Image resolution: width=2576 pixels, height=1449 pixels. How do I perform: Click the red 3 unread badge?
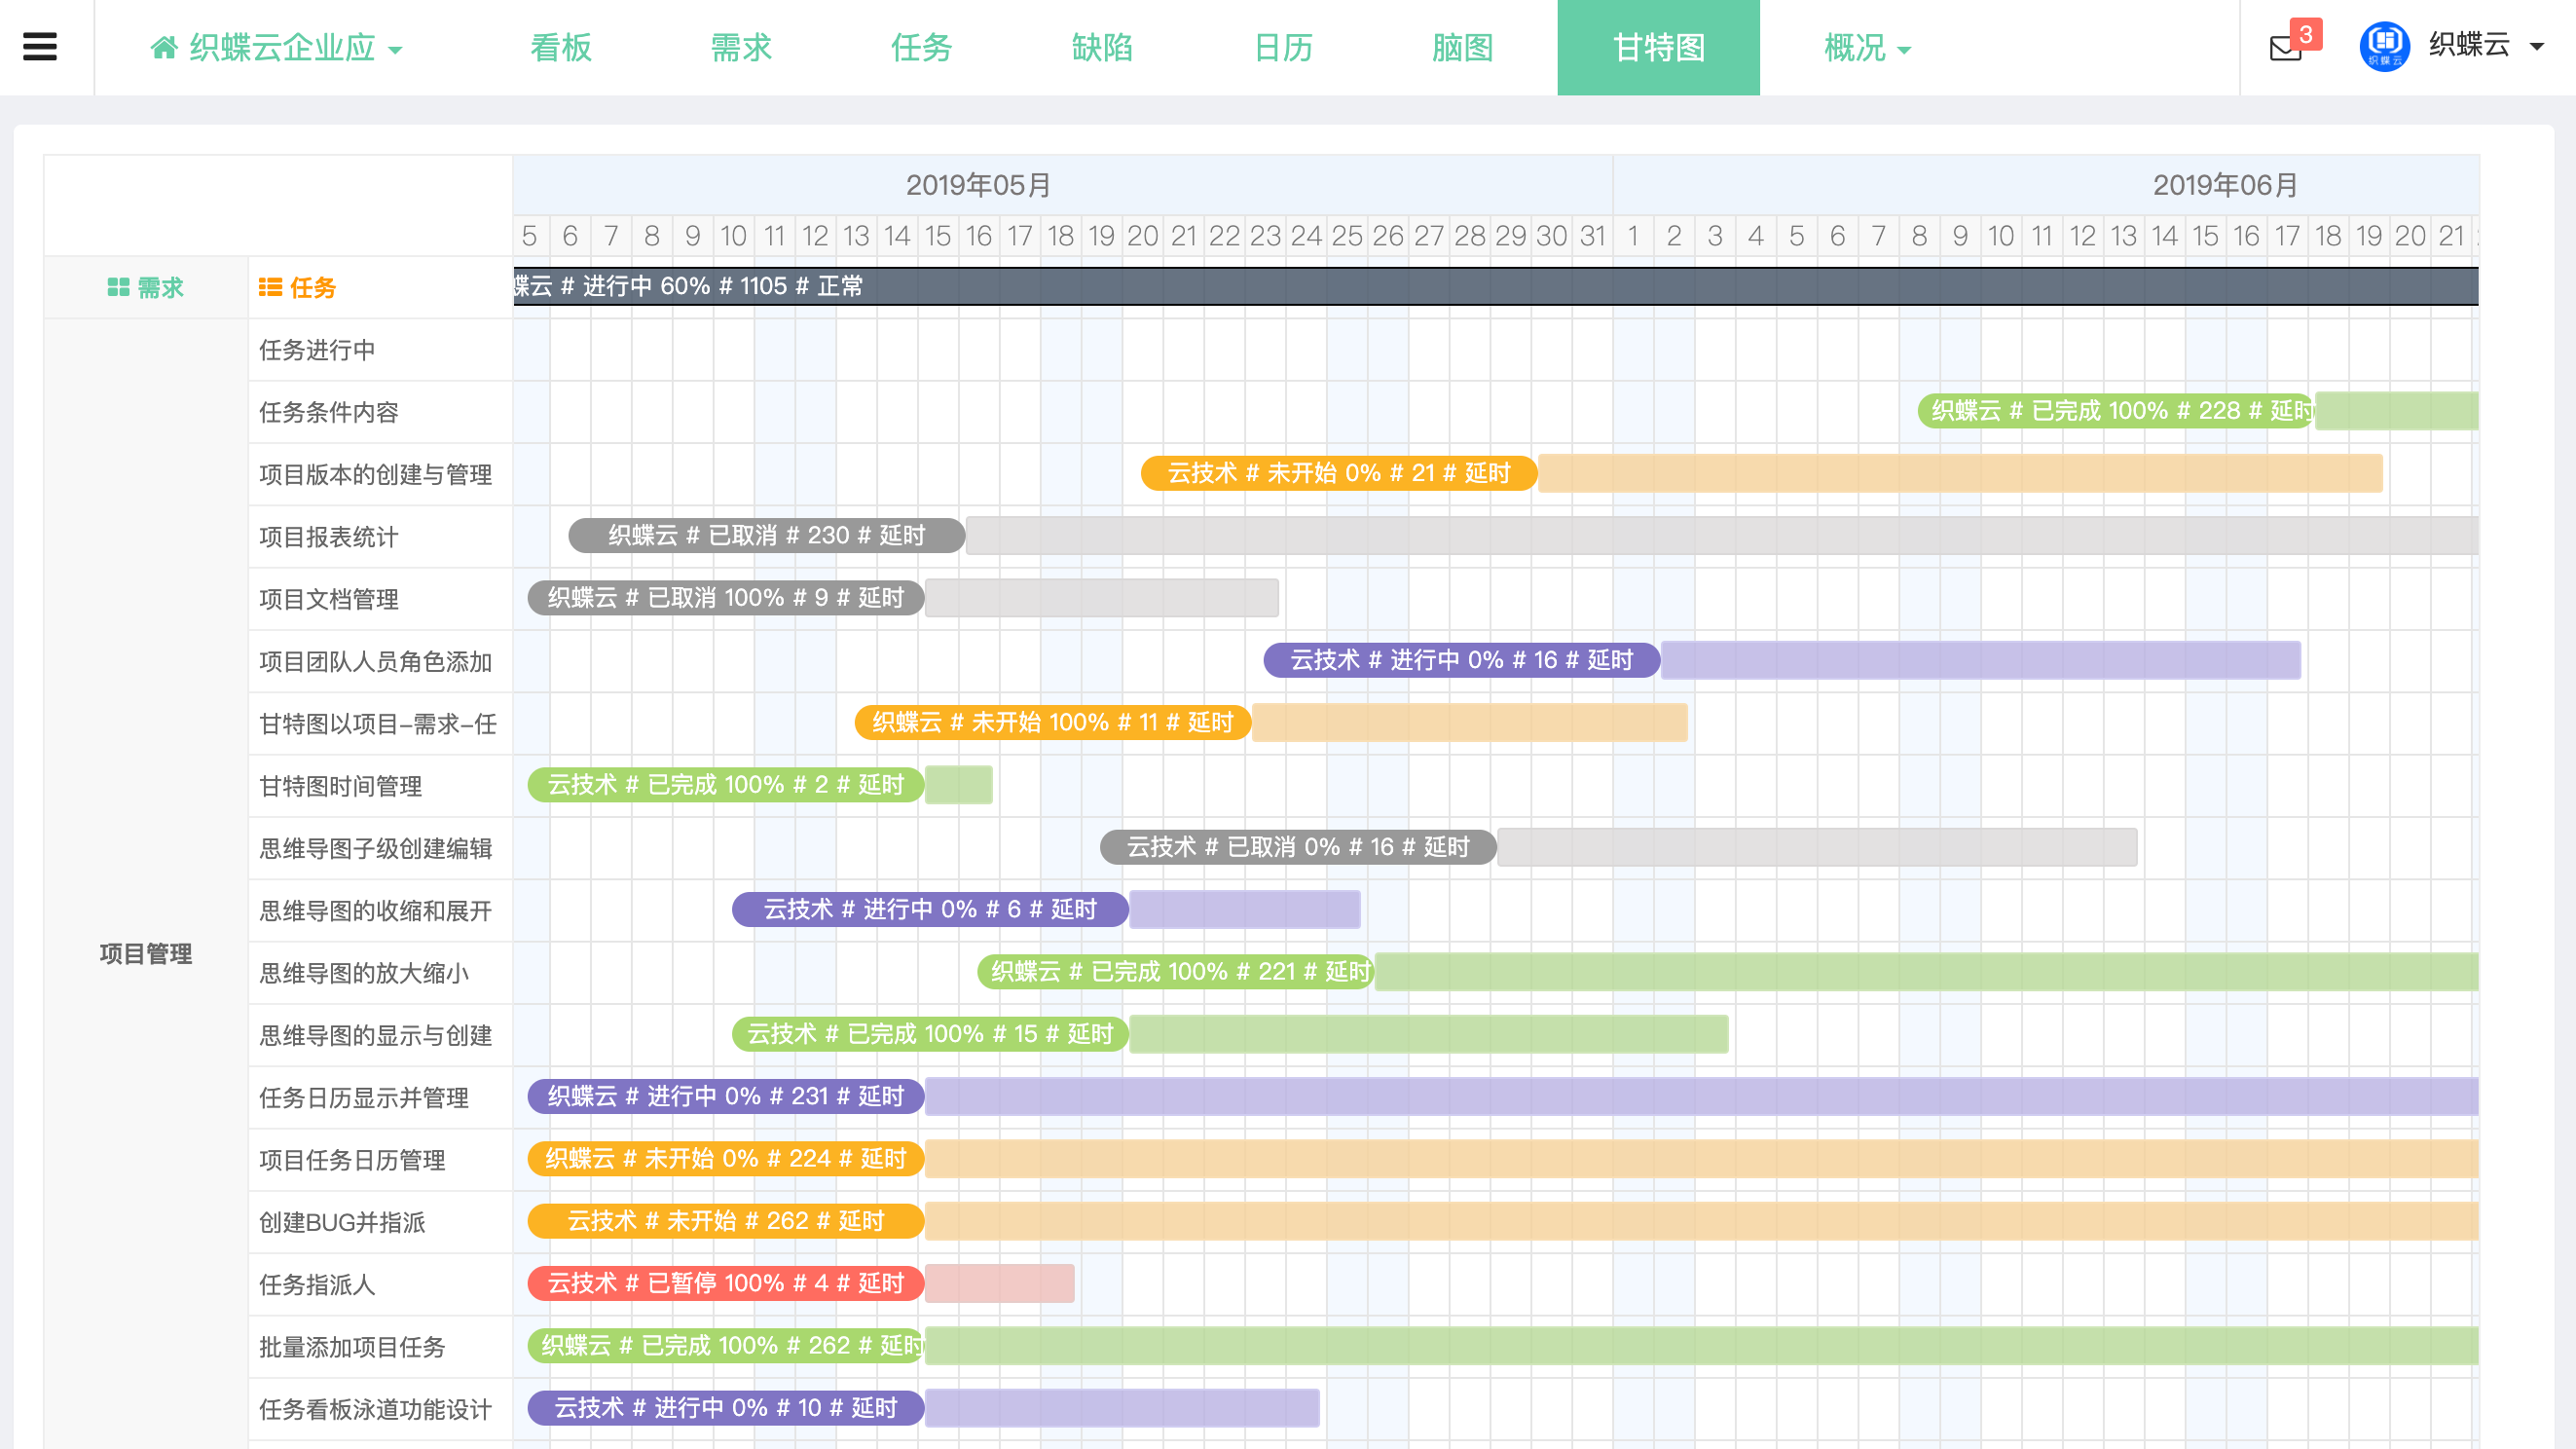pos(2306,35)
